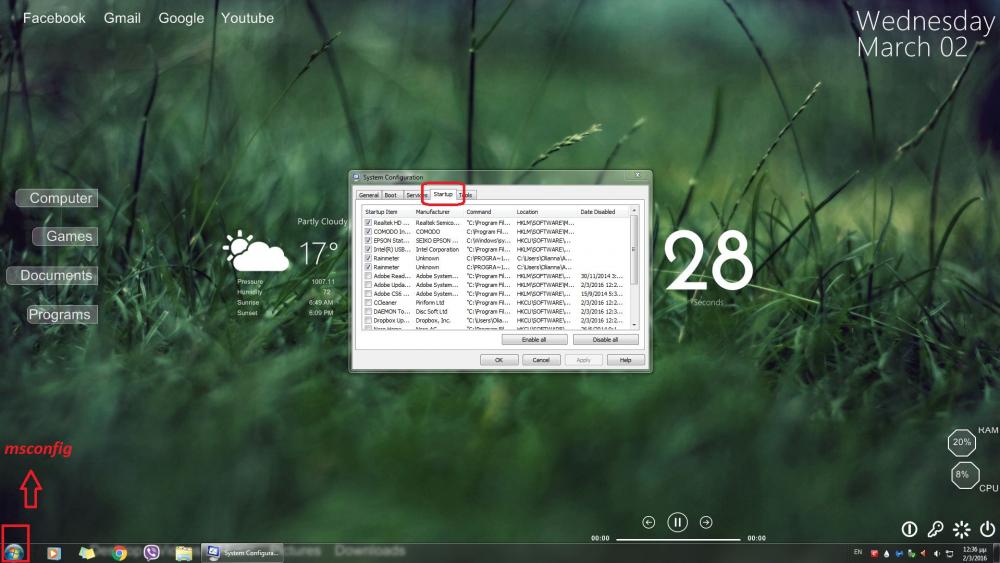
Task: Click the Enable all button
Action: pyautogui.click(x=534, y=340)
